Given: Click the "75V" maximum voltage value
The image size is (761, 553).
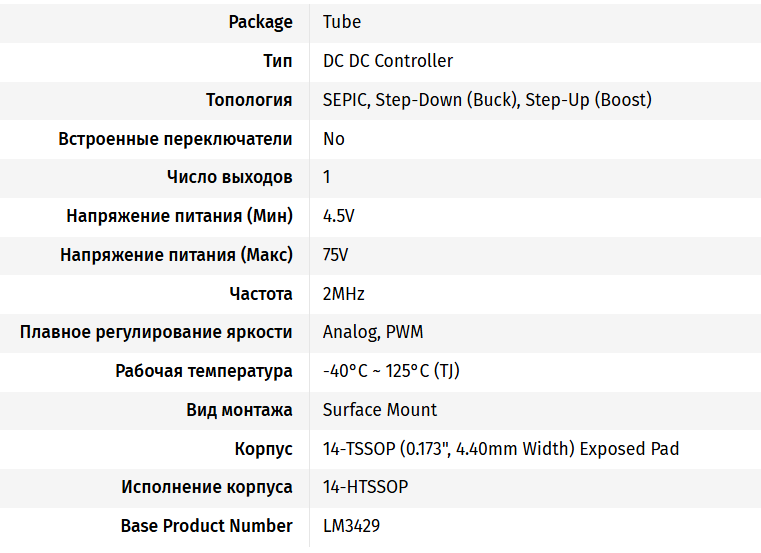Looking at the screenshot, I should click(x=336, y=255).
